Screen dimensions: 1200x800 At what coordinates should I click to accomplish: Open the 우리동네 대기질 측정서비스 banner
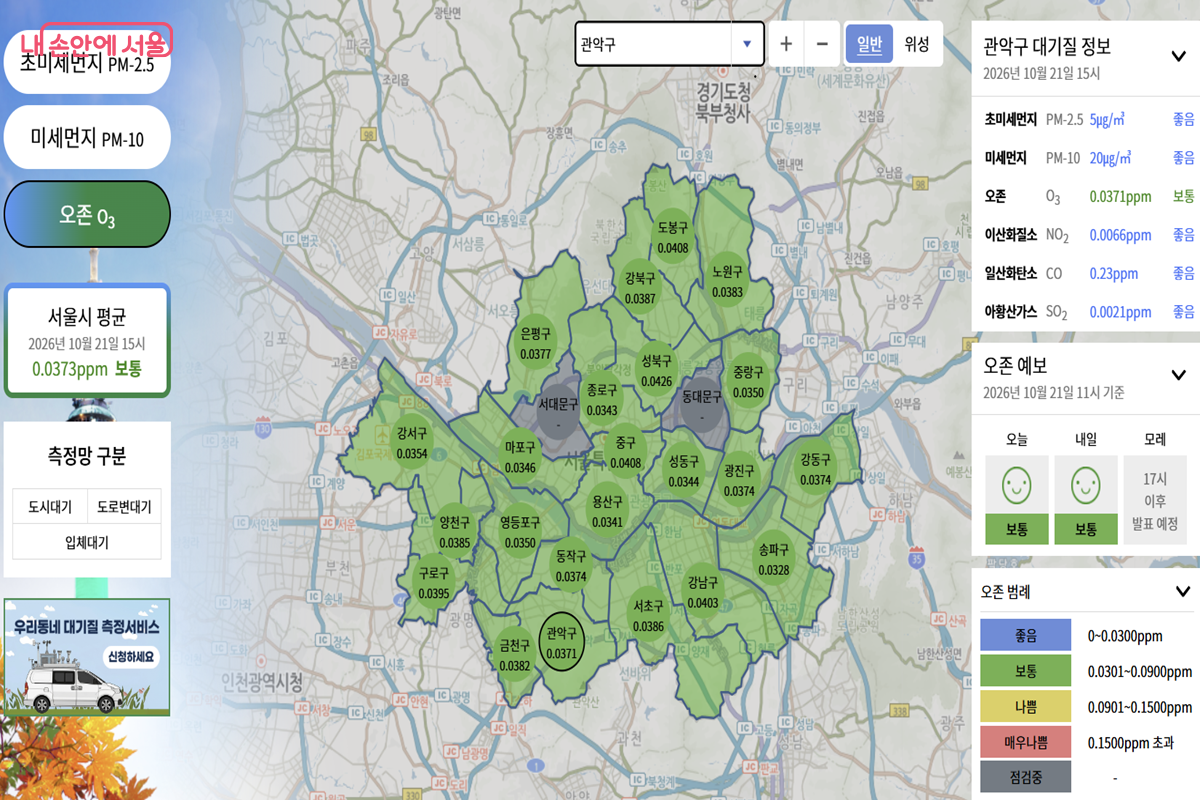(x=87, y=657)
